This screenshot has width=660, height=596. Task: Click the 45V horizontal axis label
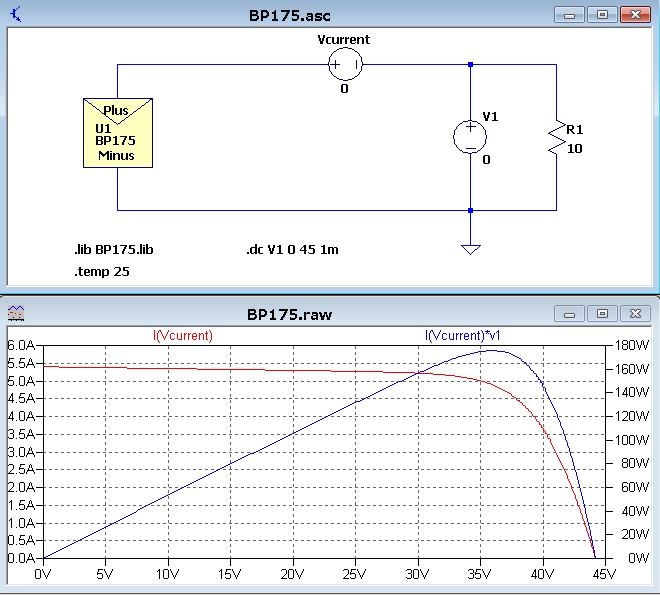coord(604,574)
